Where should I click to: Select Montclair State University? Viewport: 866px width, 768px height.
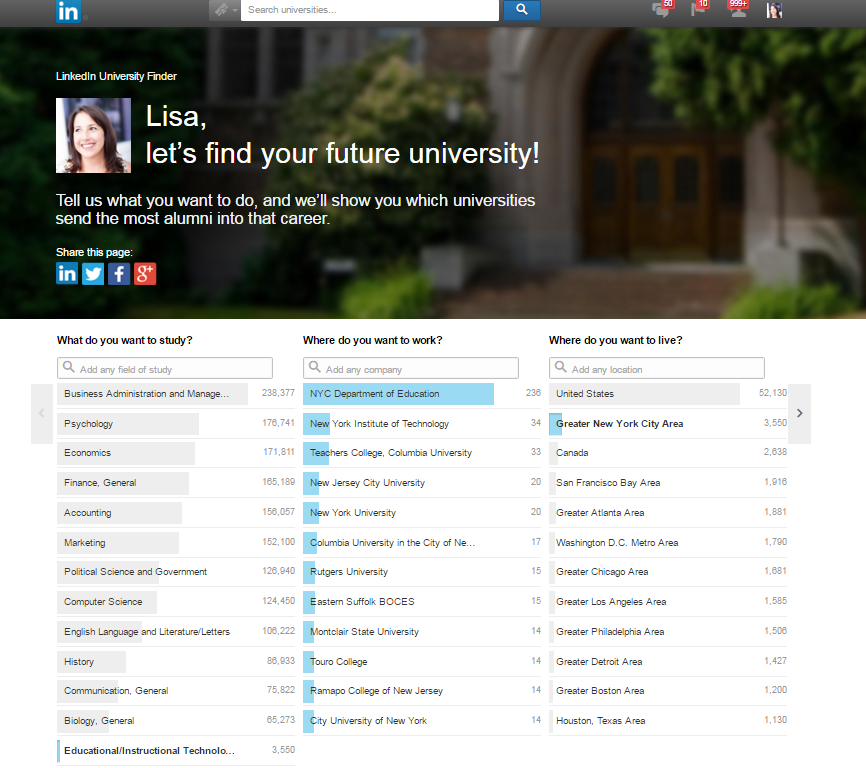click(422, 632)
